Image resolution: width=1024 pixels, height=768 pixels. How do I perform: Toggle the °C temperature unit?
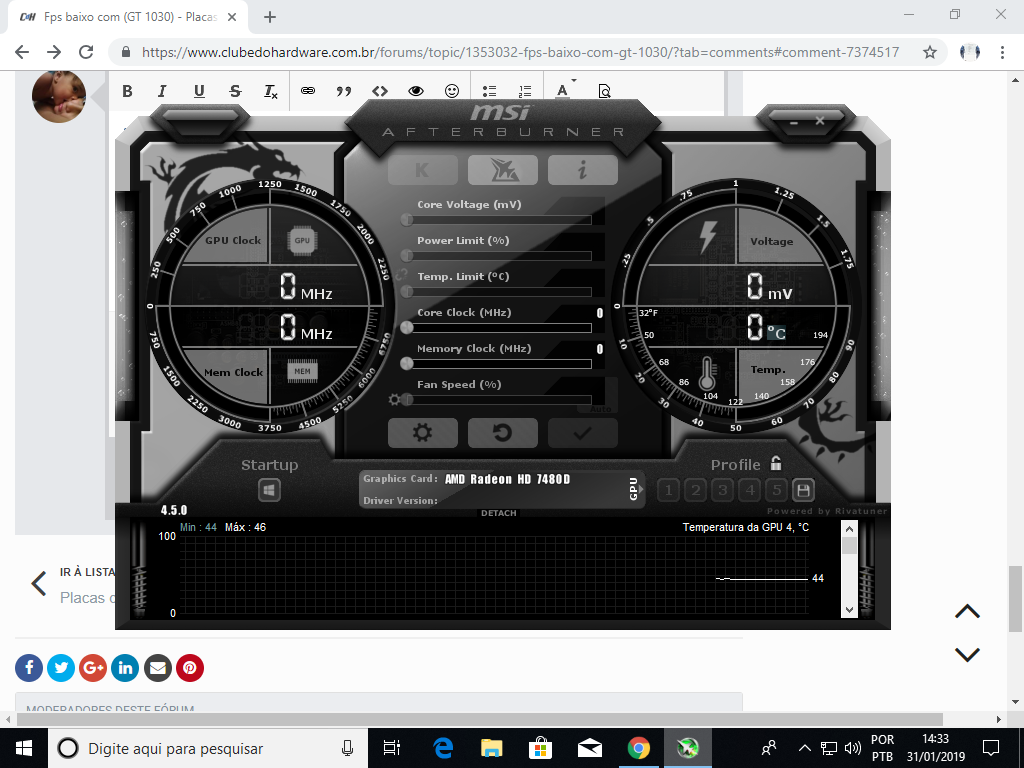(776, 333)
